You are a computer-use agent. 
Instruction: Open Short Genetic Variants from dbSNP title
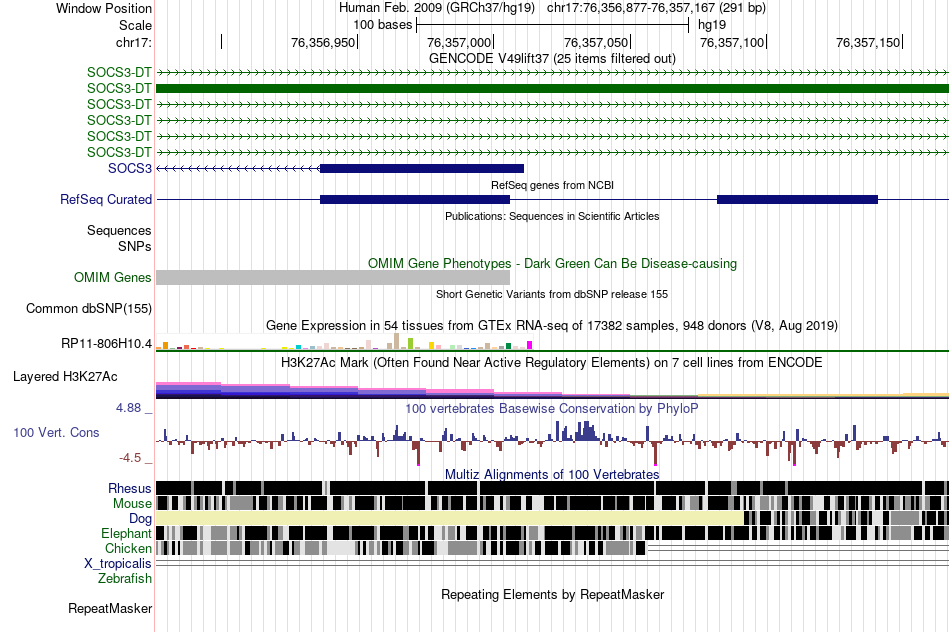(552, 294)
